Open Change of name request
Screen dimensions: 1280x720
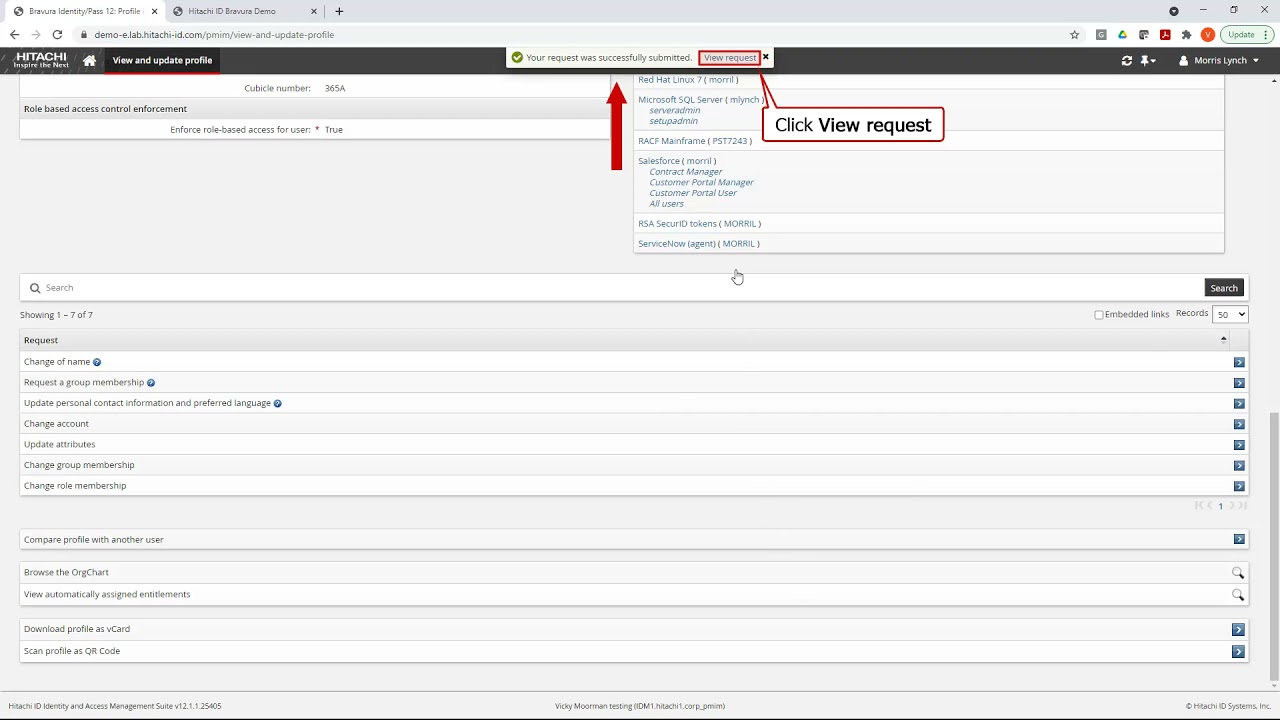coord(57,362)
